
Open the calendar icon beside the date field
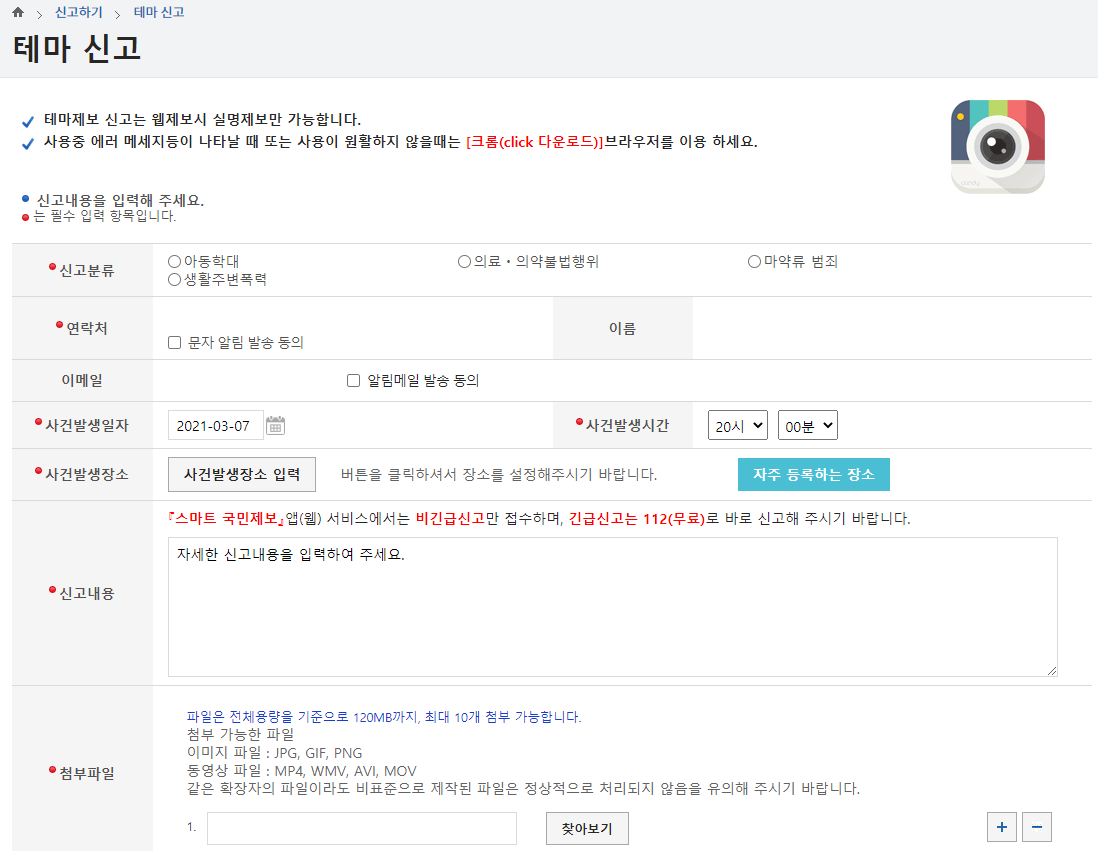pos(276,424)
